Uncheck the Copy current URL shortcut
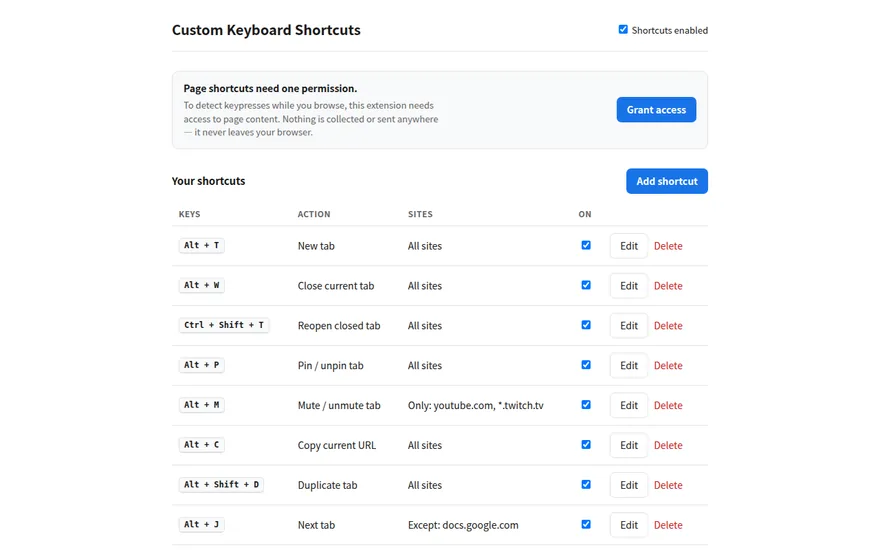The image size is (880, 550). click(x=586, y=444)
